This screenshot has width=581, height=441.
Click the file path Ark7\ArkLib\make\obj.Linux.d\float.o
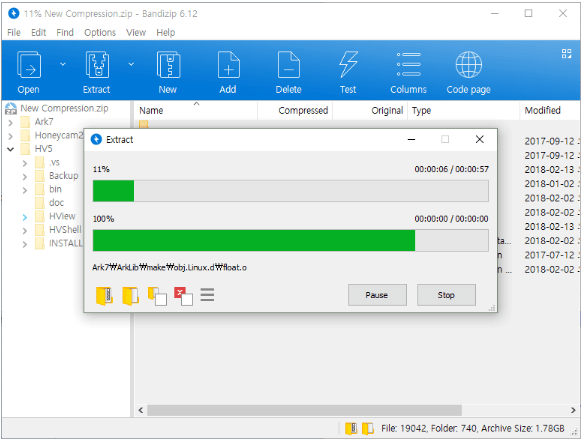click(169, 267)
